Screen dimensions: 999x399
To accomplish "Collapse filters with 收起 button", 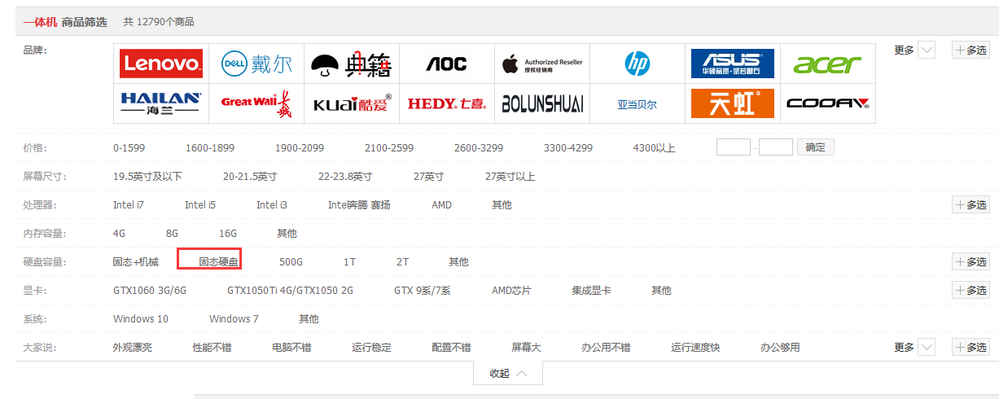I will (508, 374).
